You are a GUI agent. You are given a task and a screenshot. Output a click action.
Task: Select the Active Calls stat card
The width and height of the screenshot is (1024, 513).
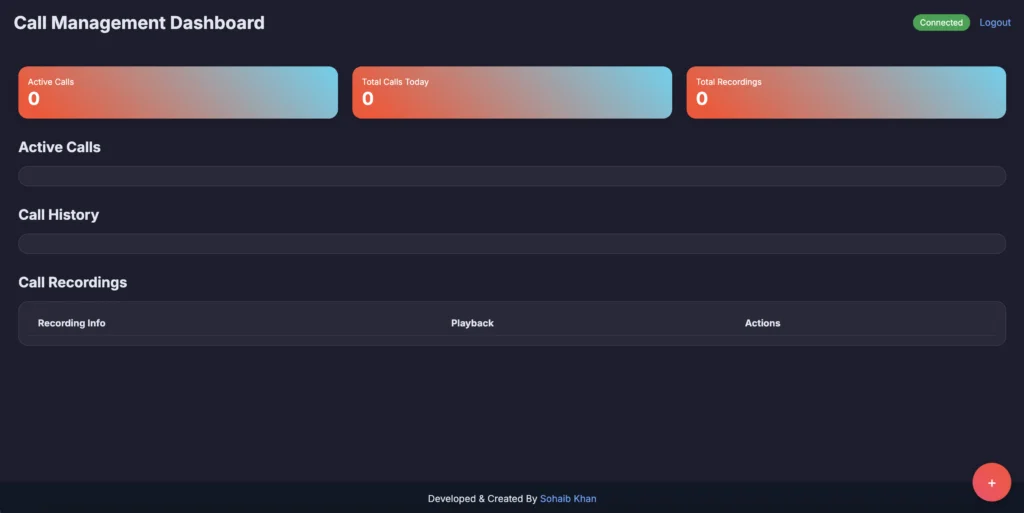pos(178,92)
